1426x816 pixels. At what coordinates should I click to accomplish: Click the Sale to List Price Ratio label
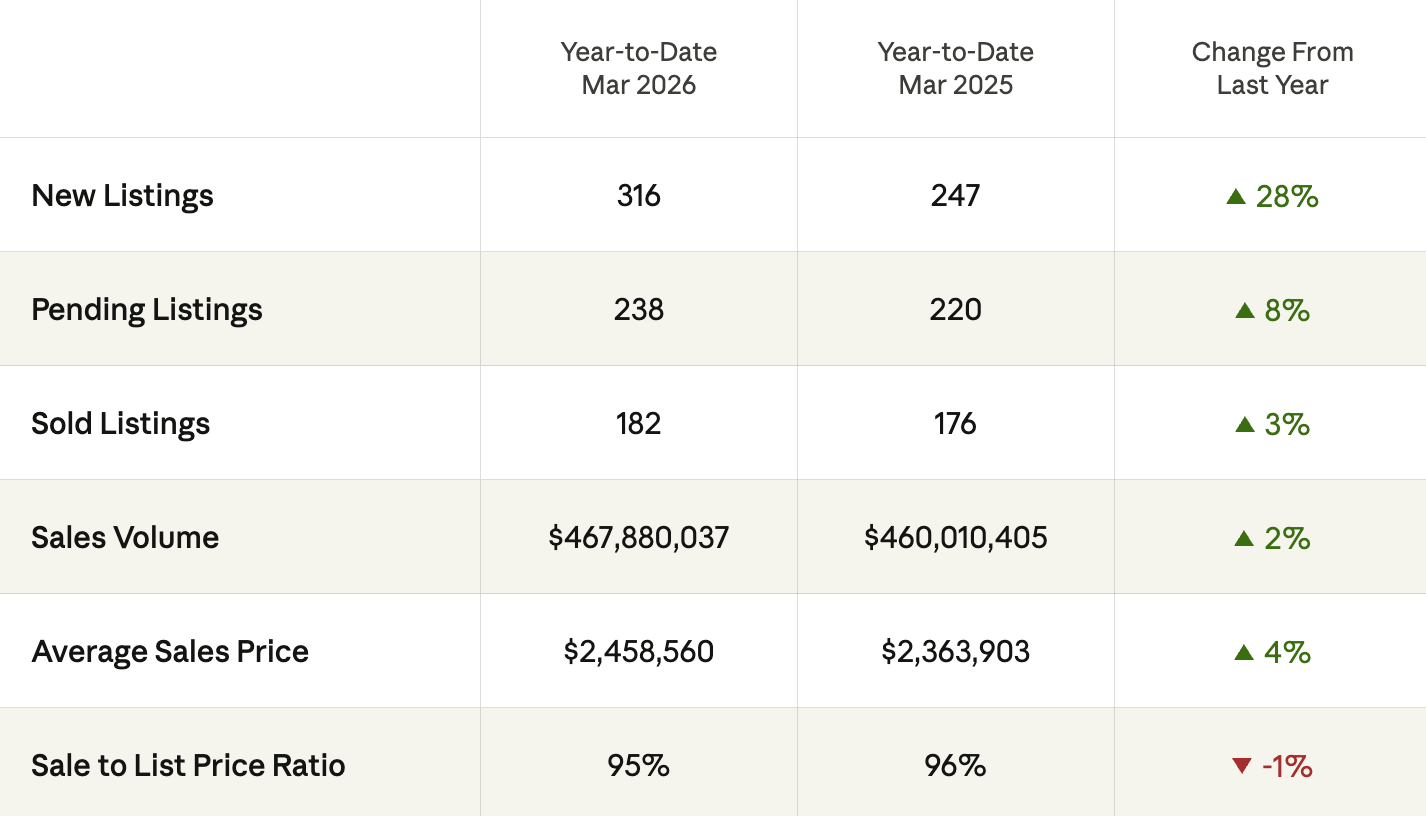pos(188,765)
